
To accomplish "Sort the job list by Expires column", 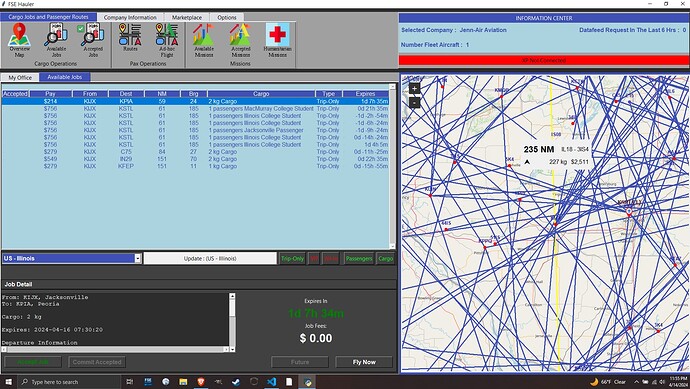I will [365, 94].
